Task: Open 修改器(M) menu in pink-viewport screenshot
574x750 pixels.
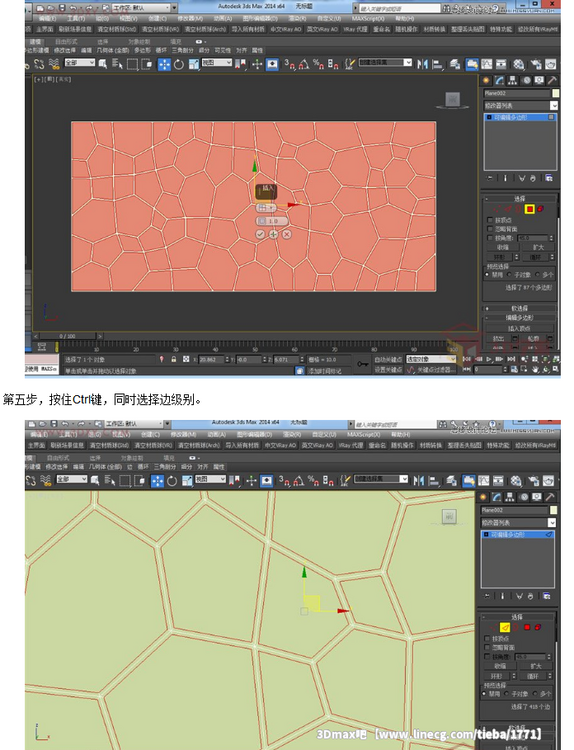Action: click(189, 18)
